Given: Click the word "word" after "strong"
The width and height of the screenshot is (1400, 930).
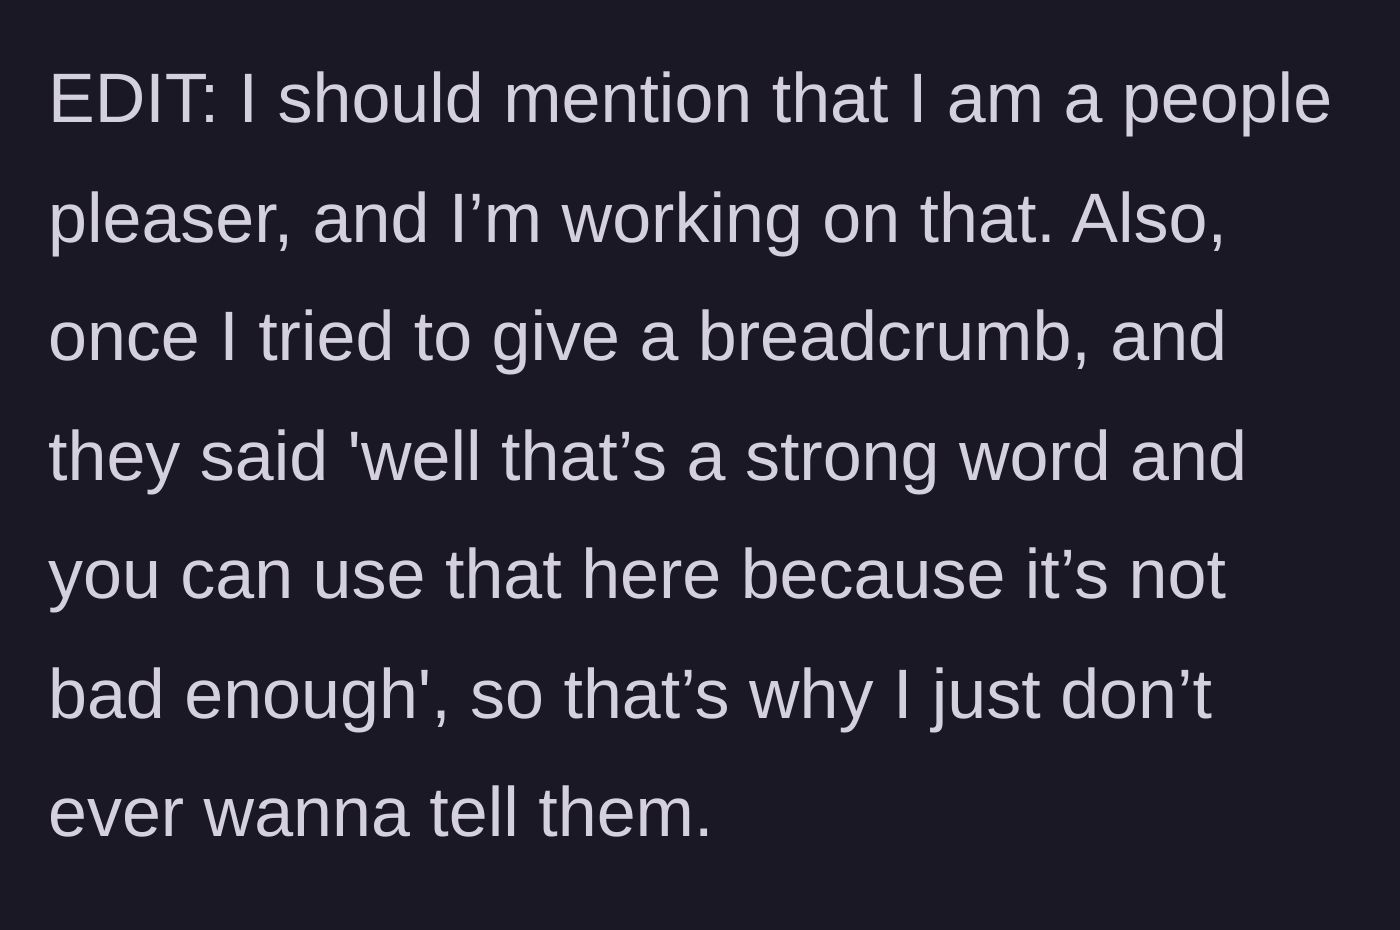Looking at the screenshot, I should 1034,457.
